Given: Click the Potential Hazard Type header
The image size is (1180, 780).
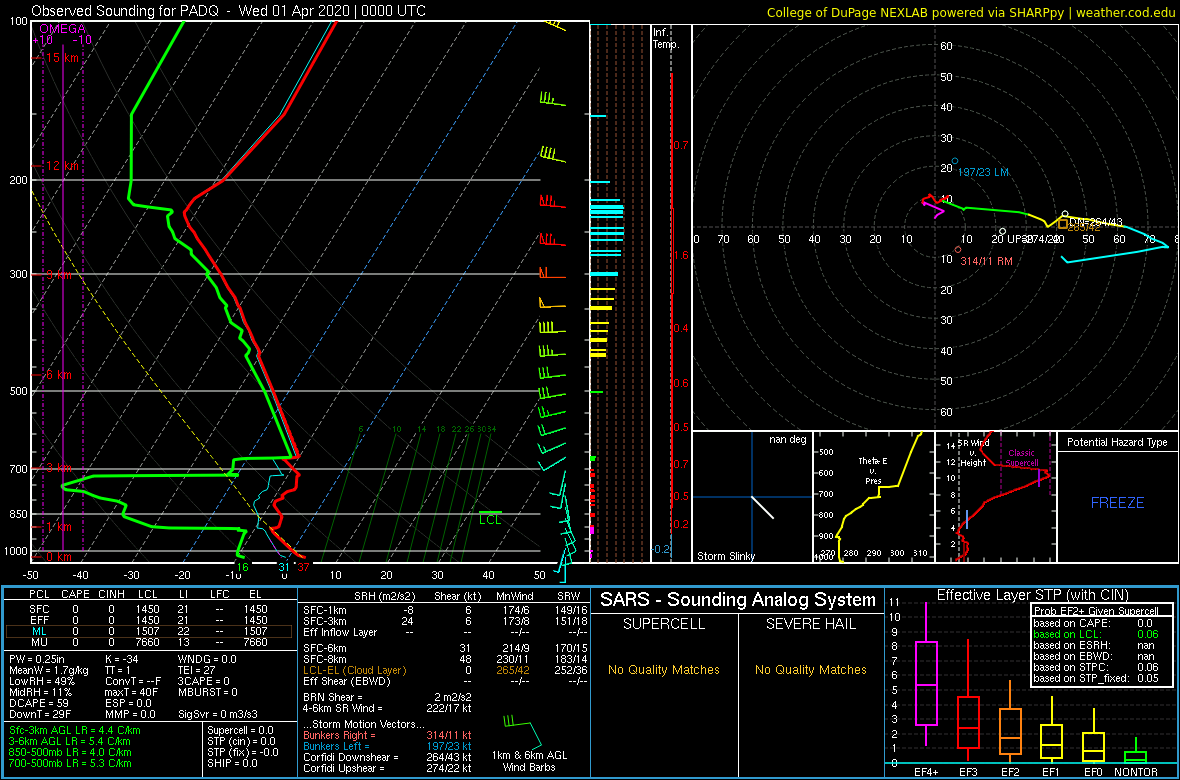Looking at the screenshot, I should (1118, 443).
